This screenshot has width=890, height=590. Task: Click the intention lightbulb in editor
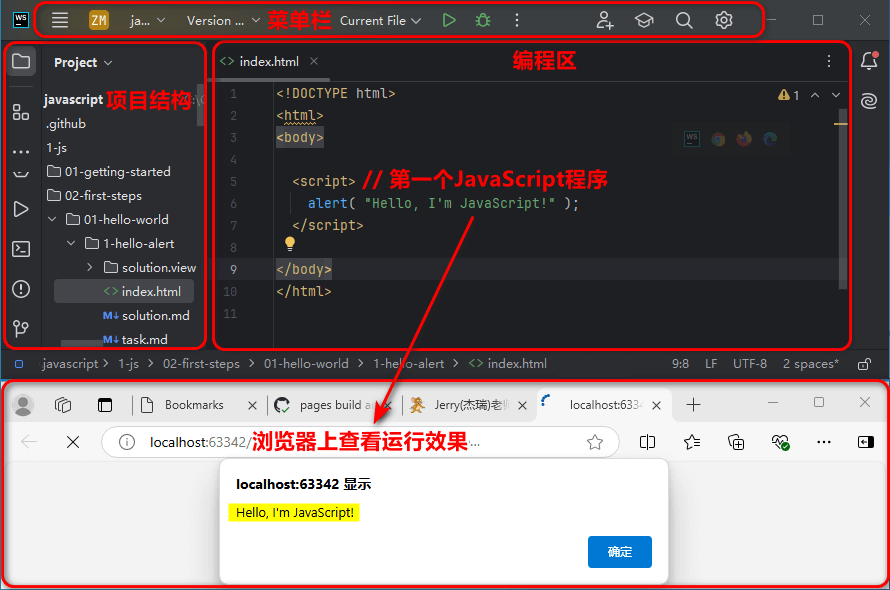[x=290, y=243]
